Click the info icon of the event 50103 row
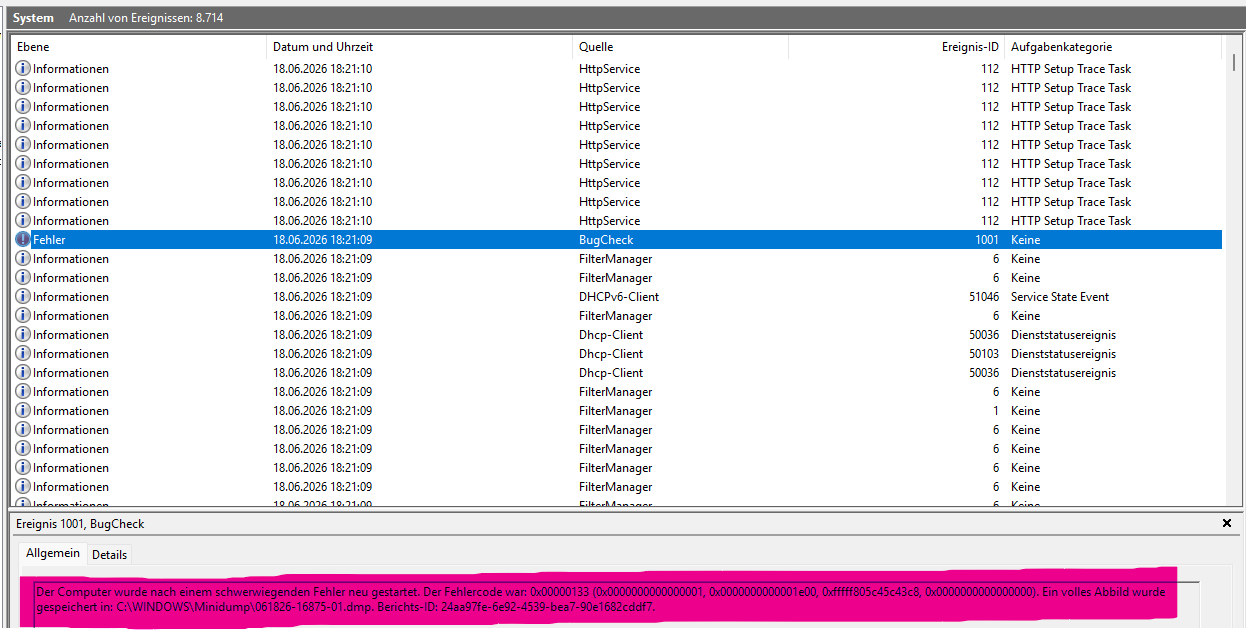Screen dimensions: 1246x631 pos(23,354)
